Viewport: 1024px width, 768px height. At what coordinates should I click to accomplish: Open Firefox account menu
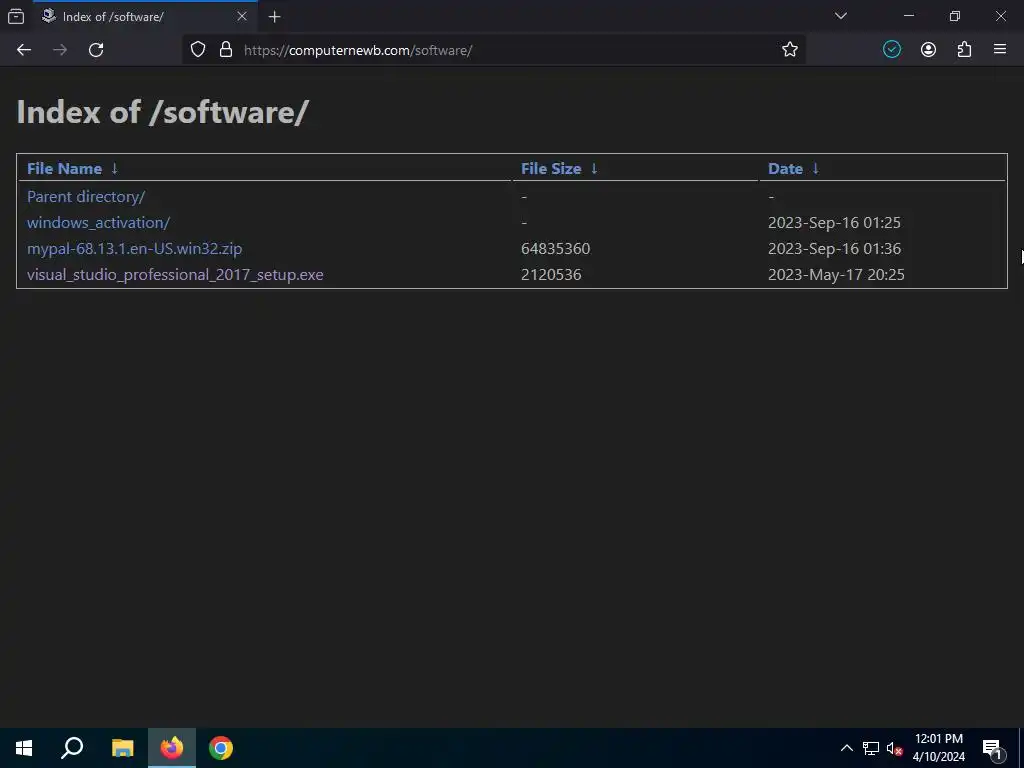(x=929, y=50)
